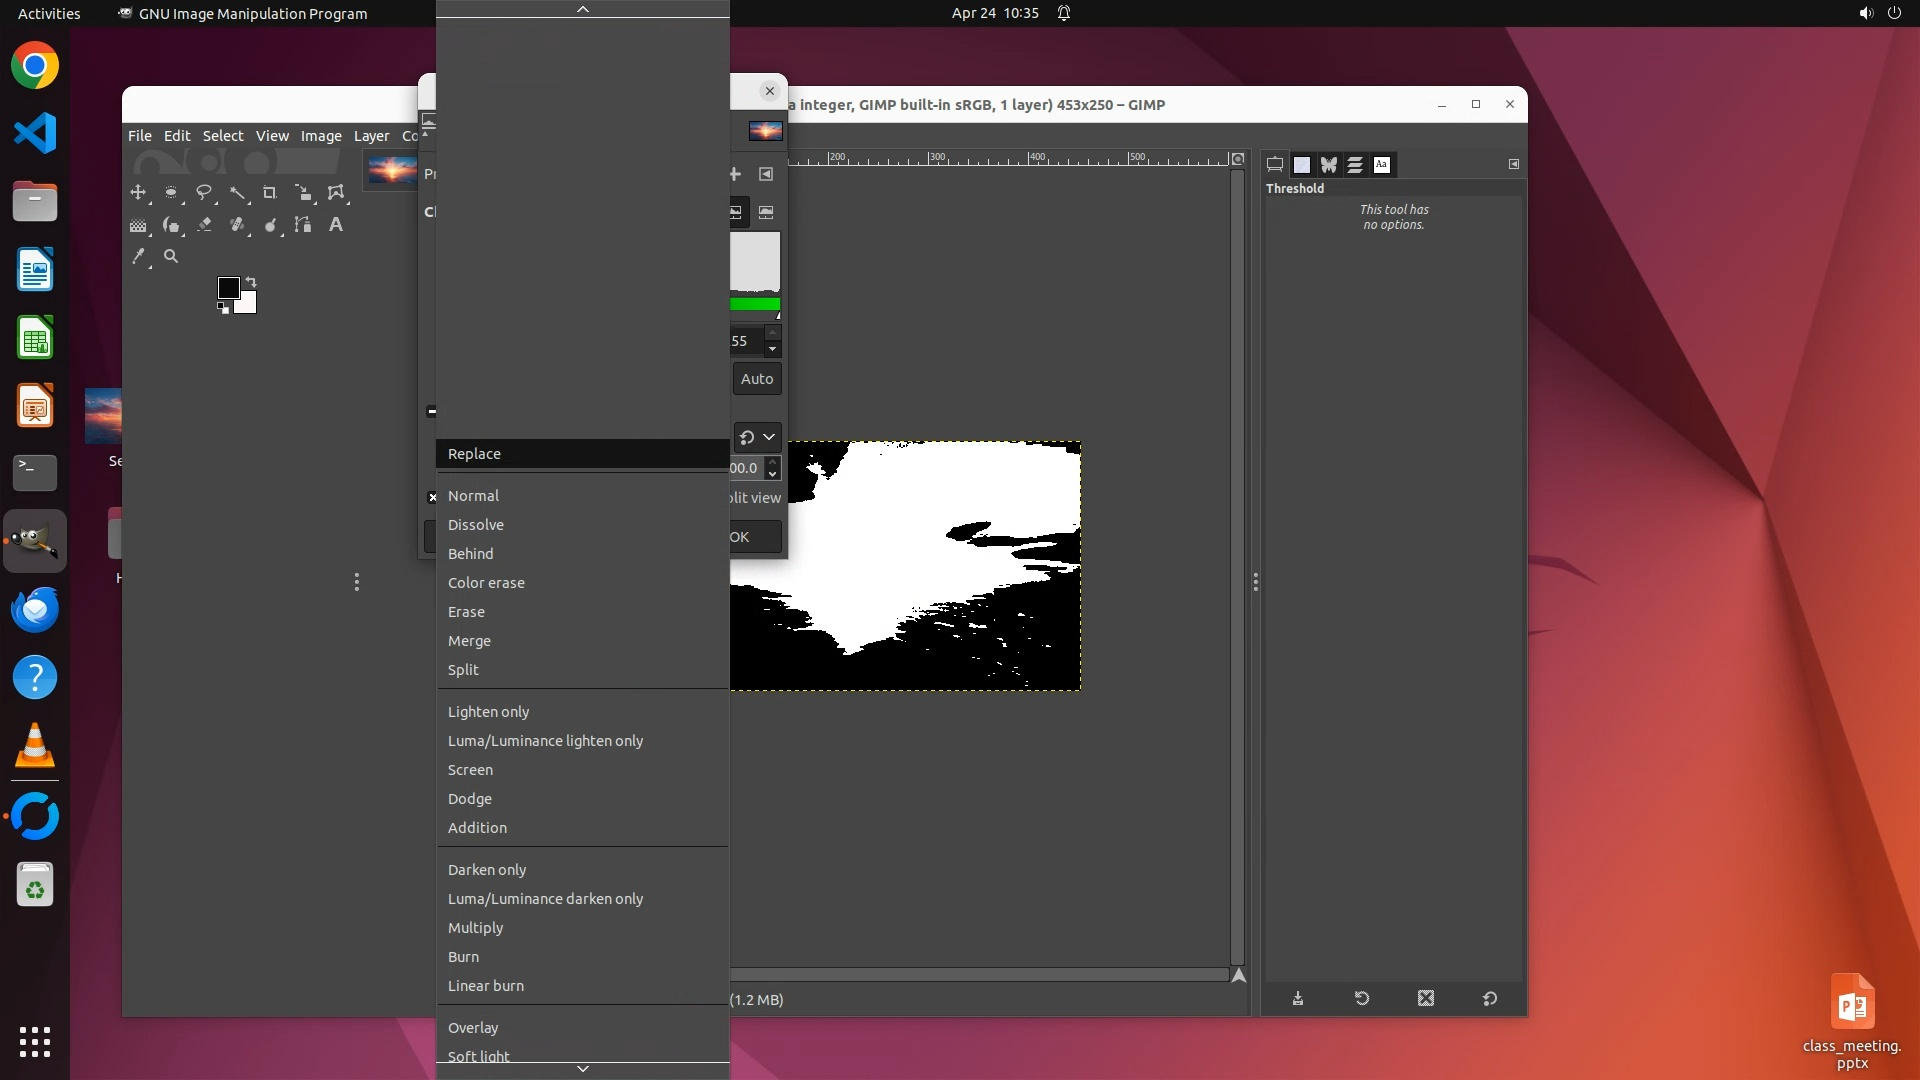Swap foreground and background colors
1920x1080 pixels.
point(251,282)
